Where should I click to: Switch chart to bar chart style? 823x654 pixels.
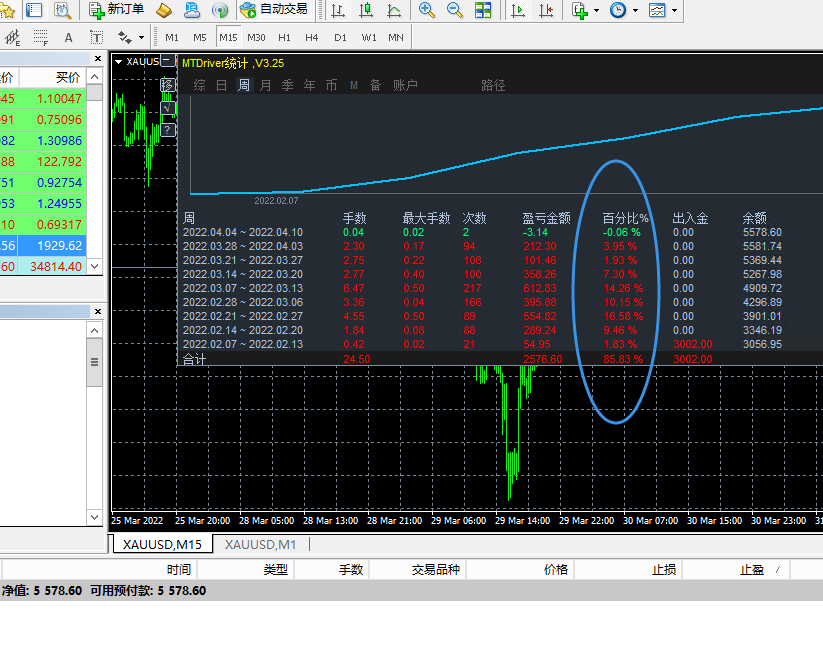coord(338,10)
